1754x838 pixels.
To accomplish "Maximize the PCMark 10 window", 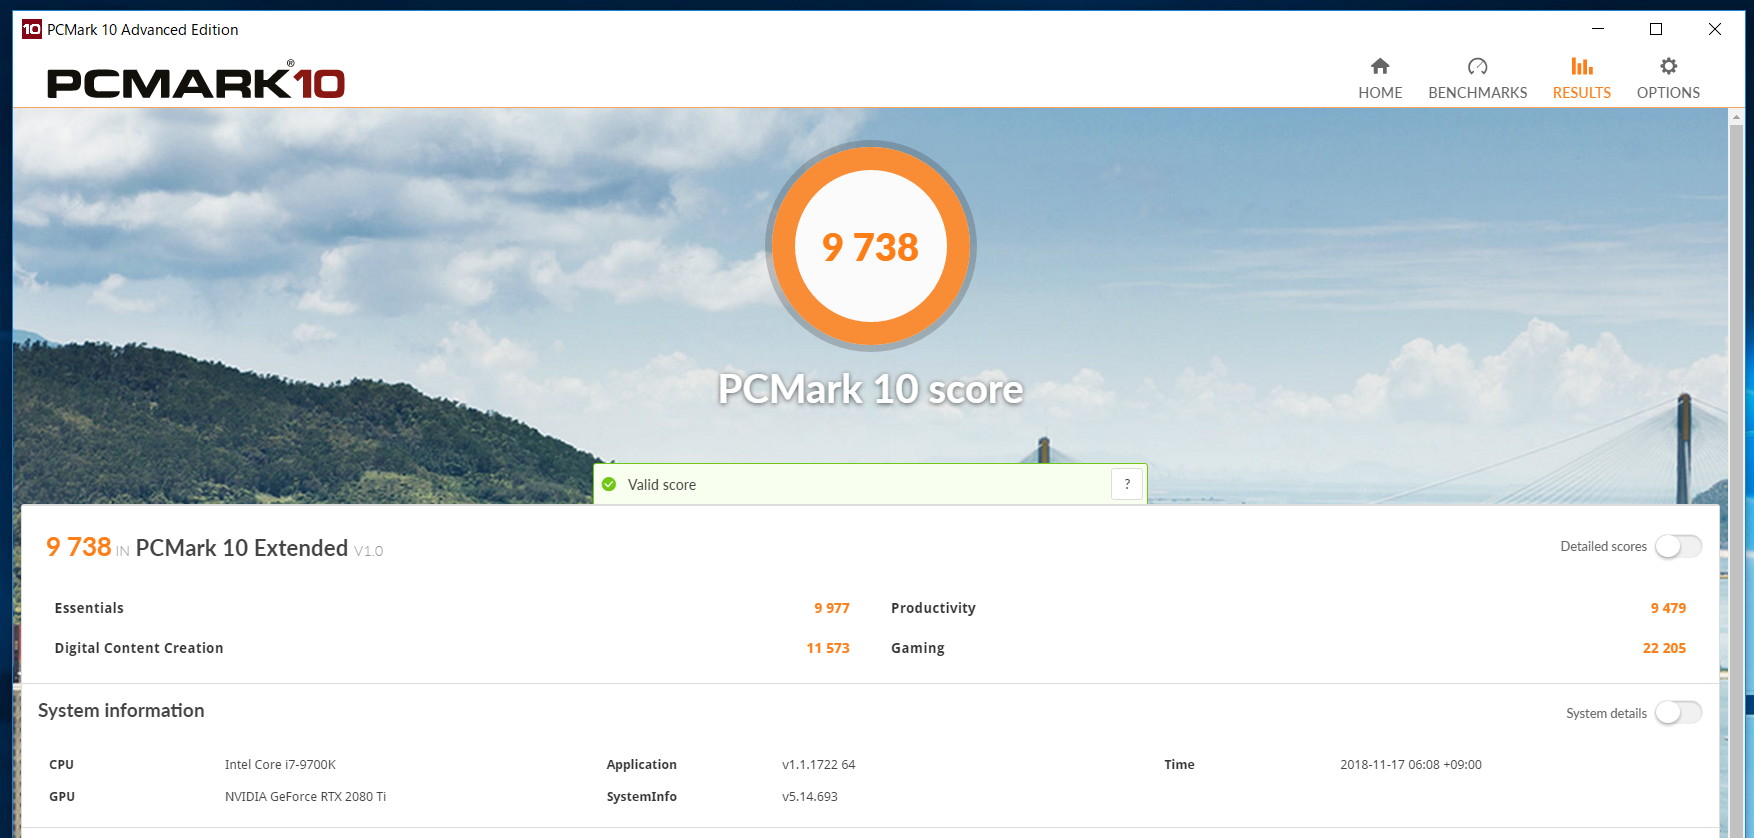I will click(x=1656, y=29).
